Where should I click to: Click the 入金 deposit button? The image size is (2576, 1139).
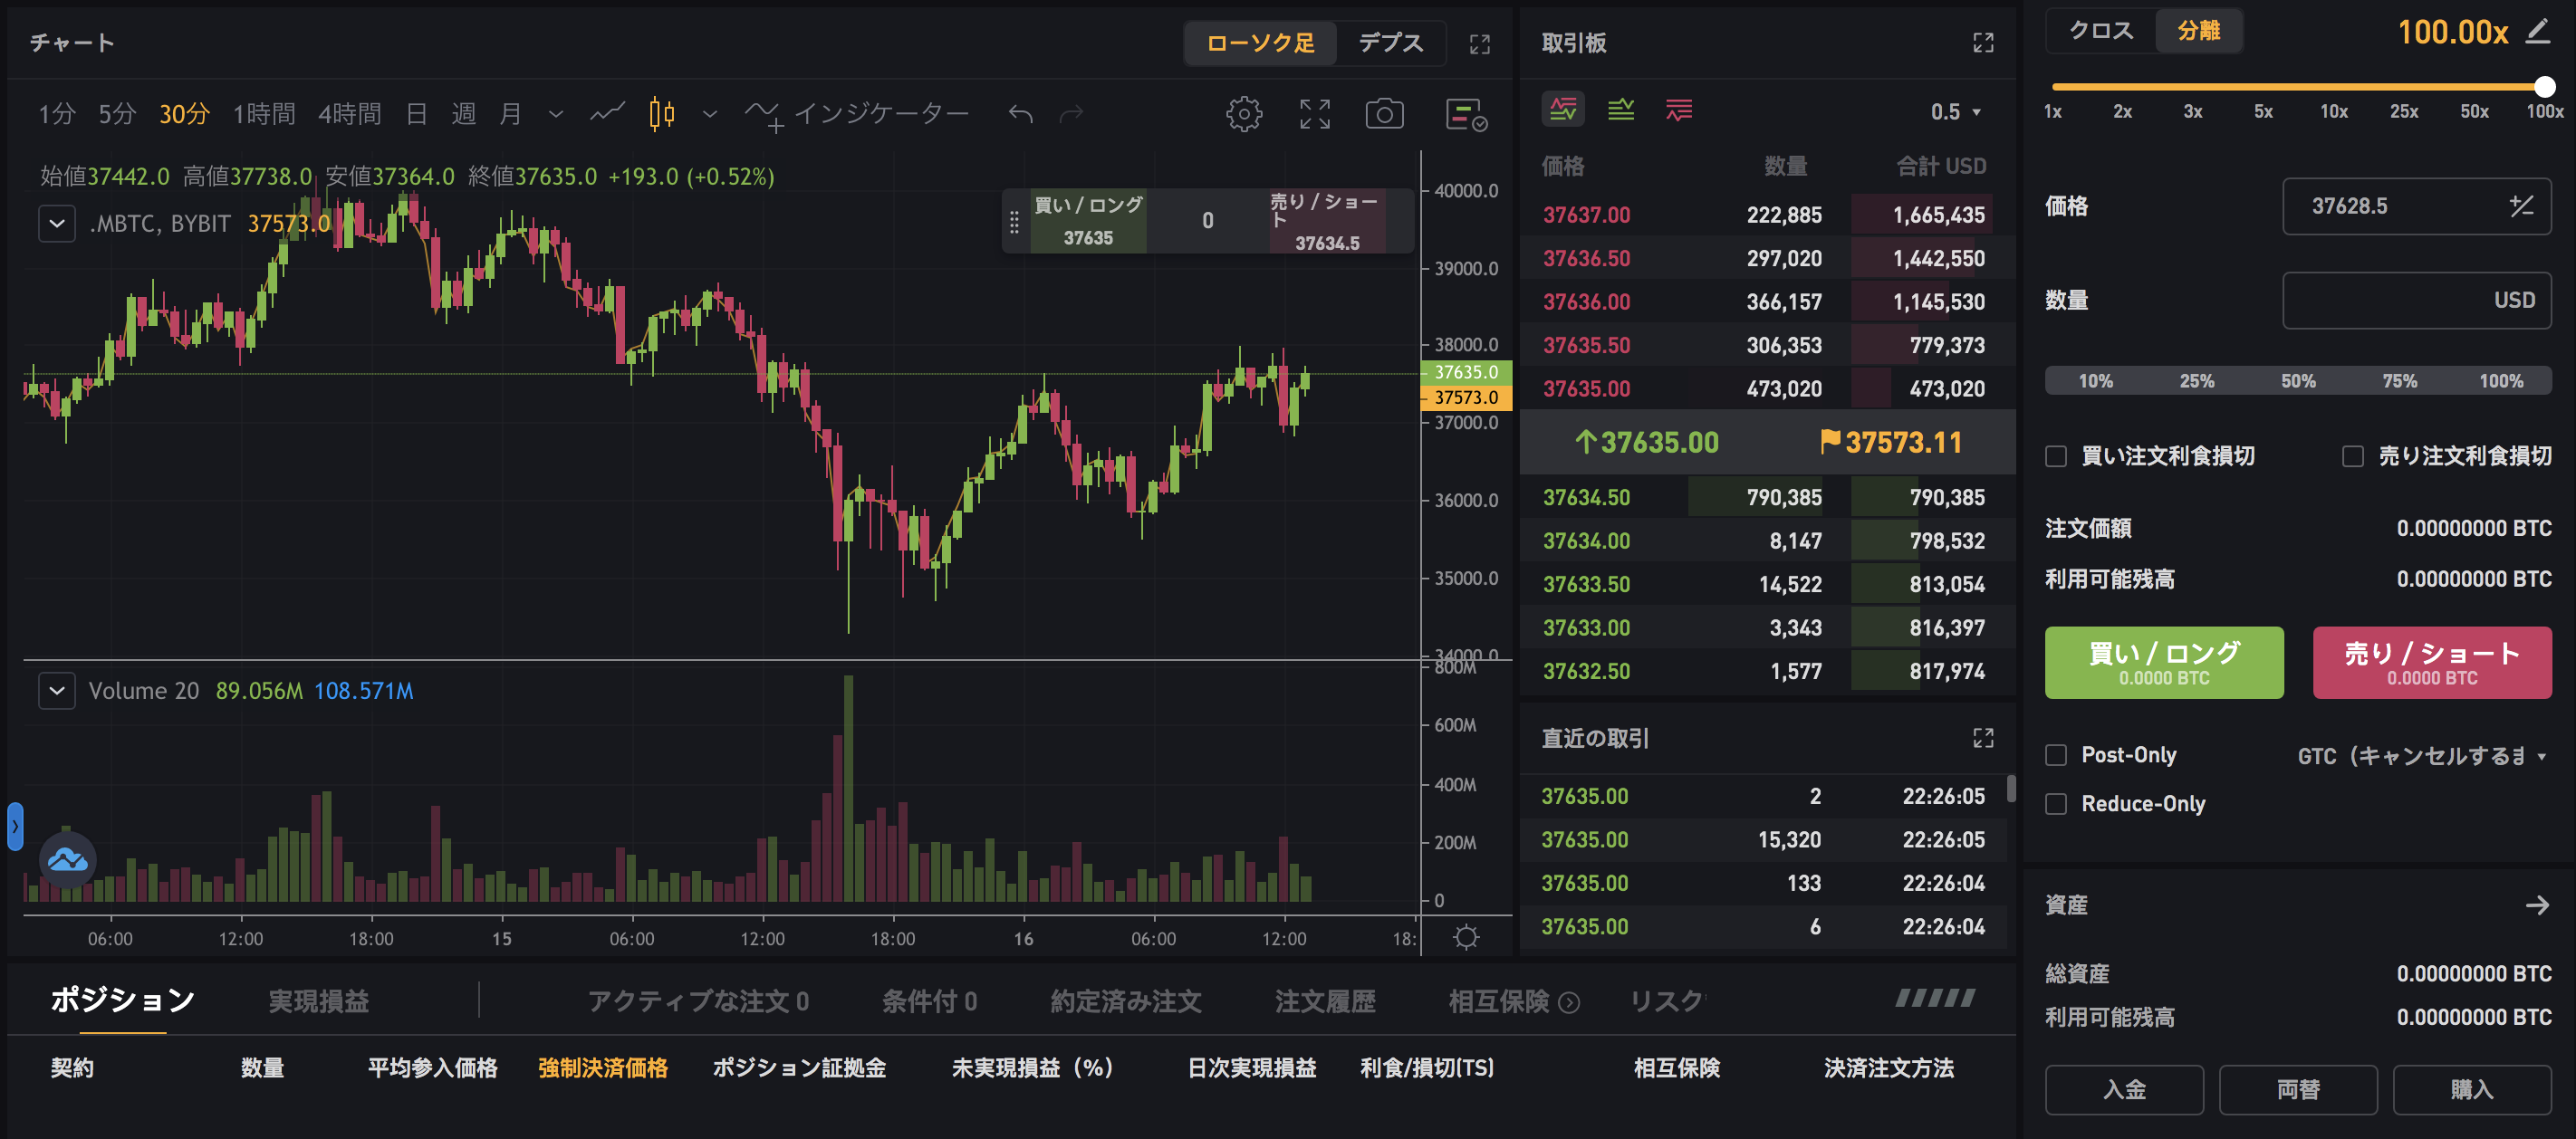2124,1090
